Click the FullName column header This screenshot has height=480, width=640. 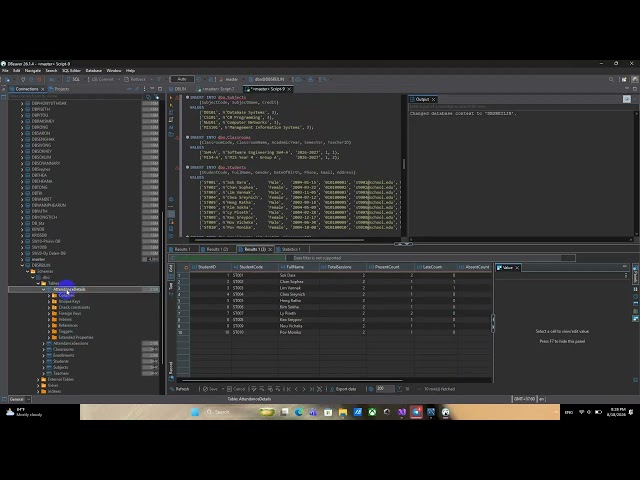click(299, 267)
